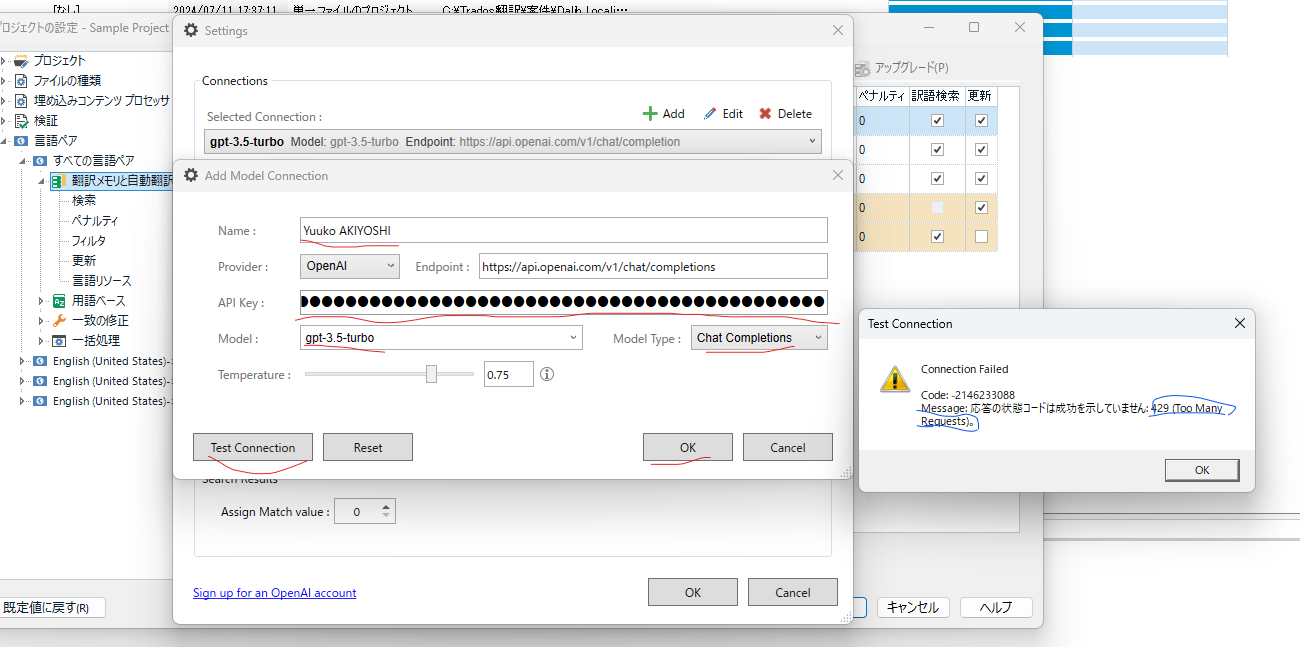
Task: Click the Delete connection red cross icon
Action: [x=765, y=113]
